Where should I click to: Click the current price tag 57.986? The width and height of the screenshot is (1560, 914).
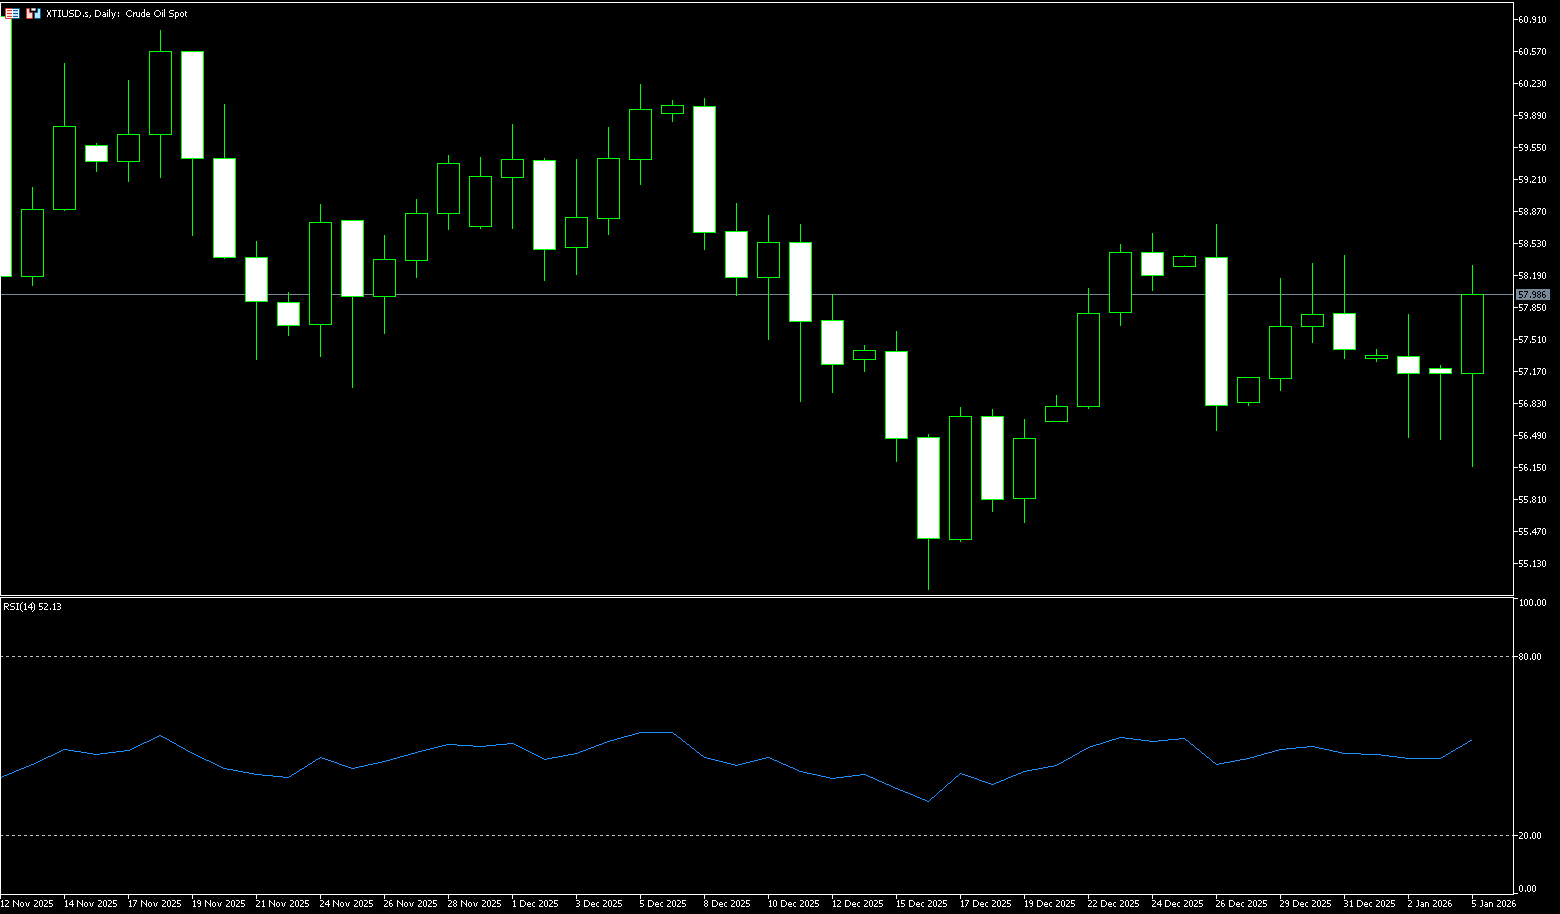click(x=1532, y=295)
